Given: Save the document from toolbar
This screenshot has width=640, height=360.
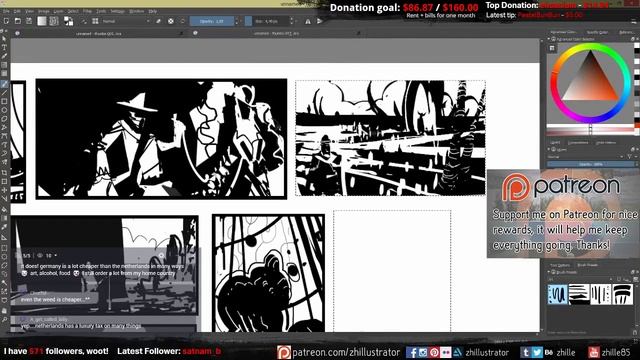Looking at the screenshot, I should 29,21.
